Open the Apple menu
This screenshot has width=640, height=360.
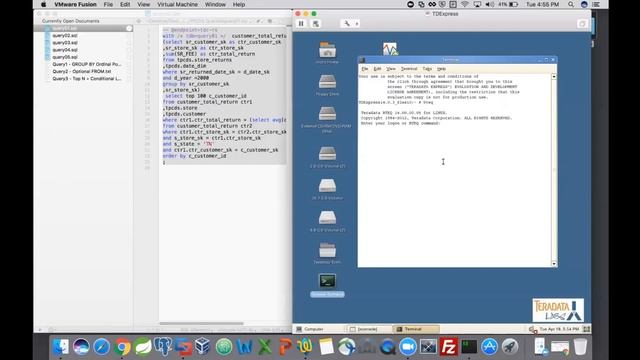pyautogui.click(x=44, y=4)
